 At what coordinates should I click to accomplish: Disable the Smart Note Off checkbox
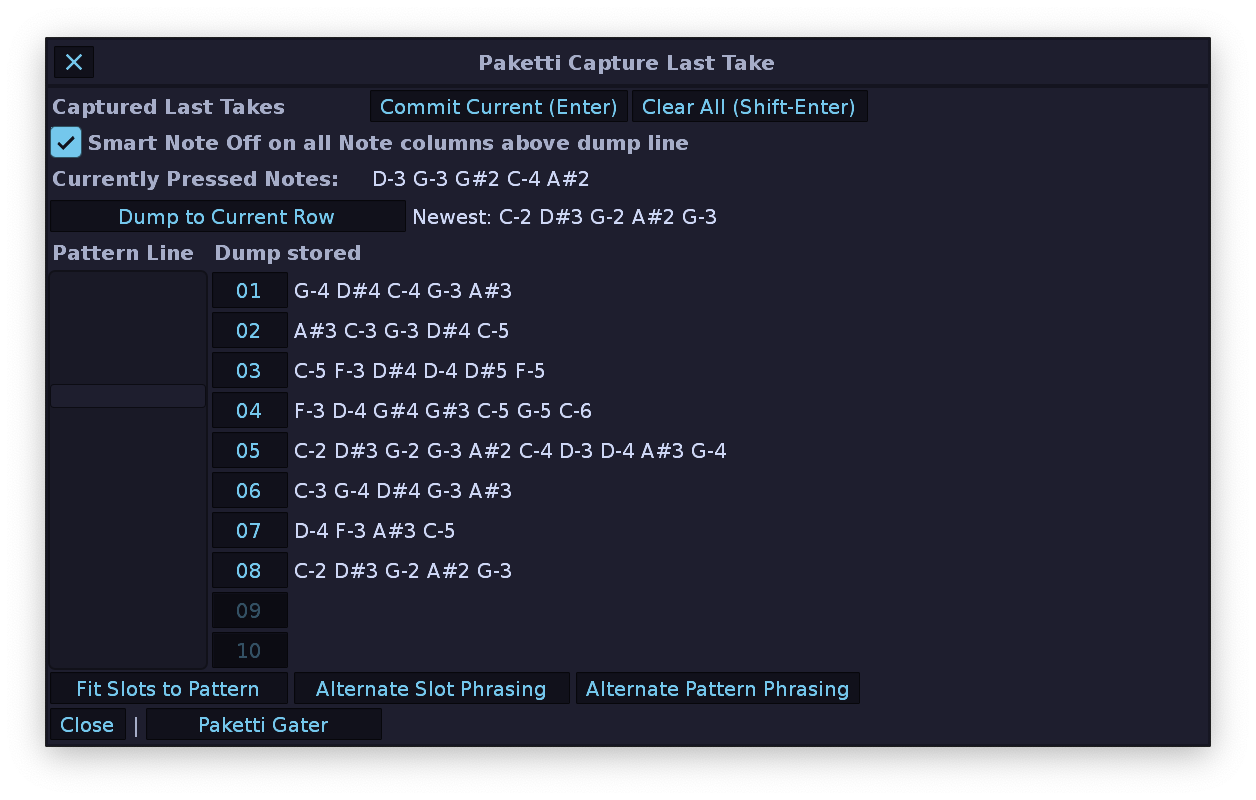[x=66, y=143]
